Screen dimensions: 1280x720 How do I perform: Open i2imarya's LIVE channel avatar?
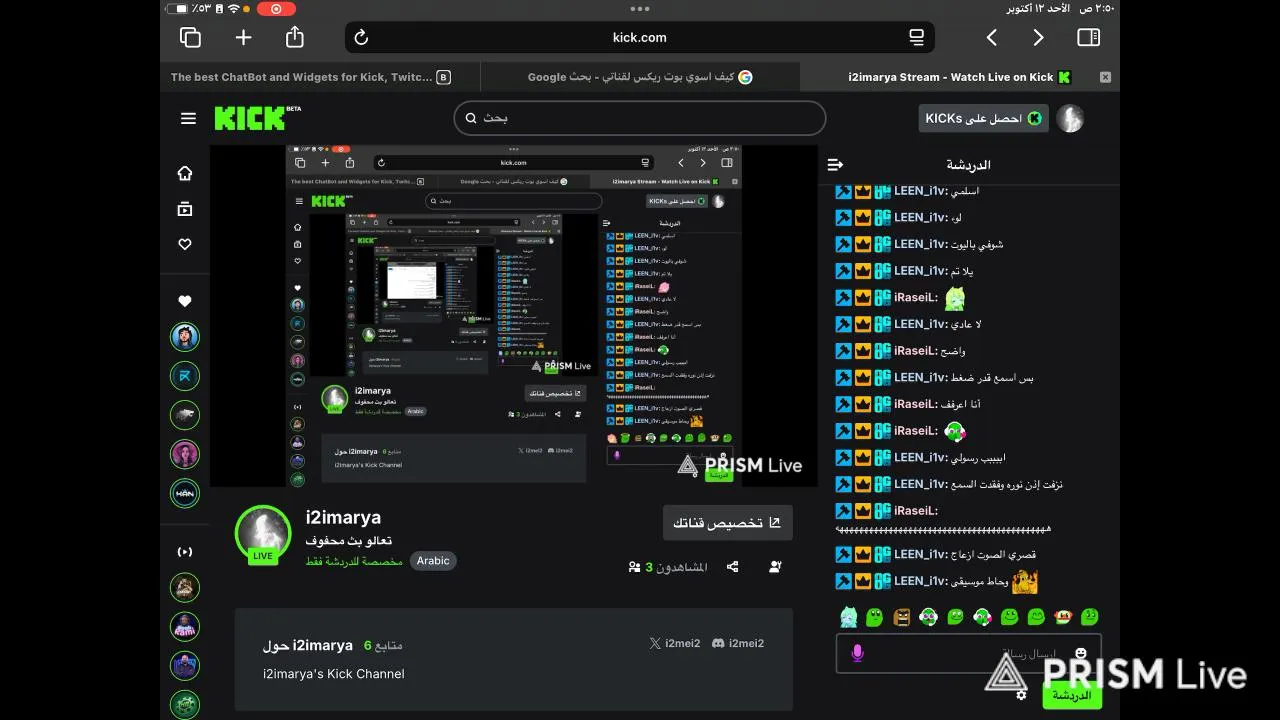click(263, 534)
